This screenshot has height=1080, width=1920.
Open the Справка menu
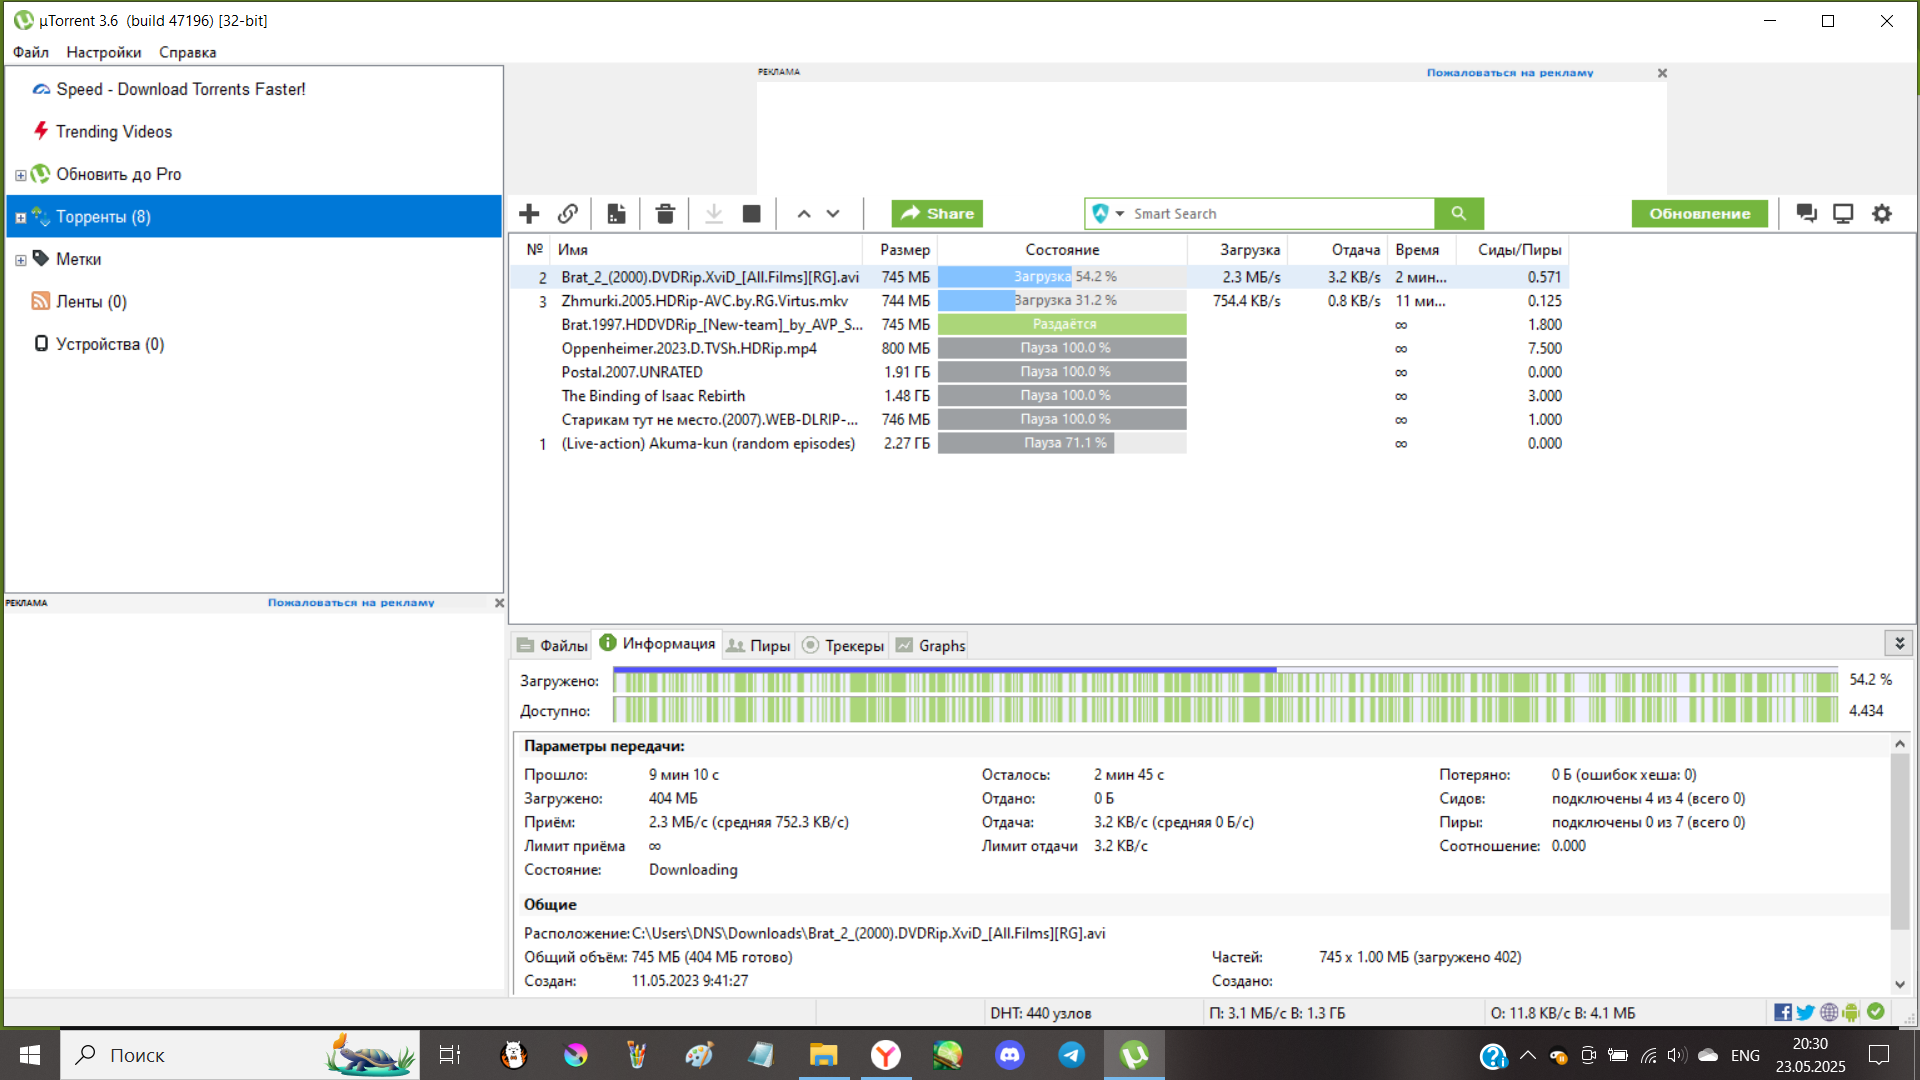(187, 52)
